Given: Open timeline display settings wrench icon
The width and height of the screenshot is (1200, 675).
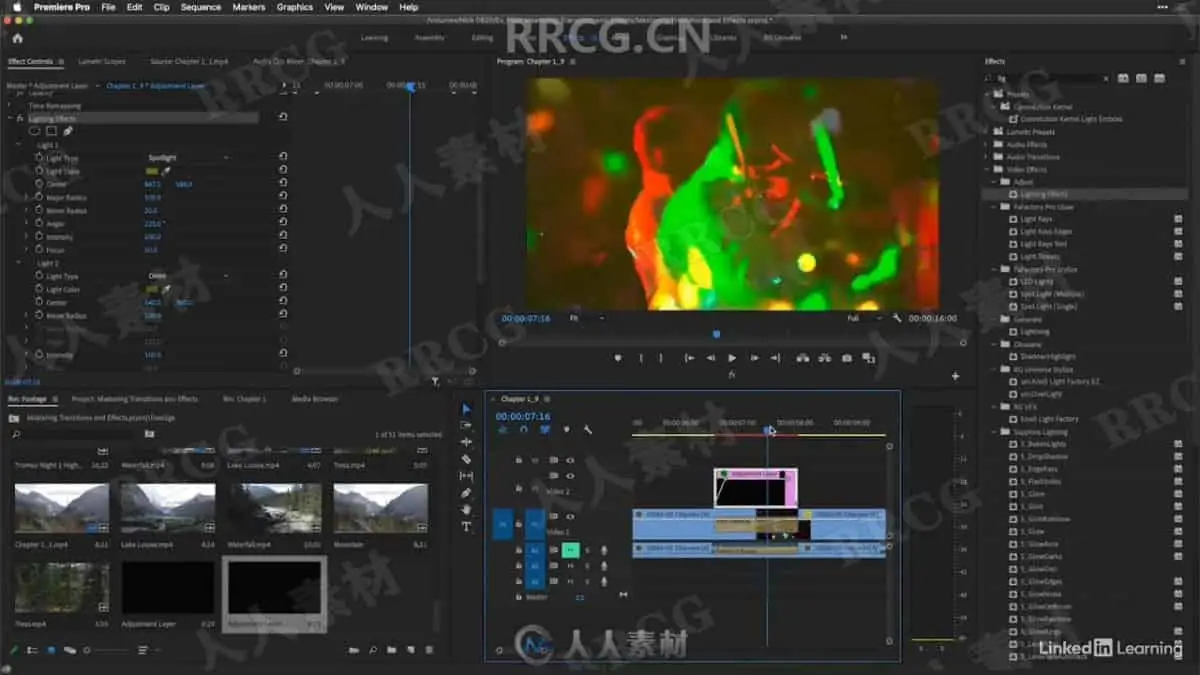Looking at the screenshot, I should pyautogui.click(x=588, y=430).
